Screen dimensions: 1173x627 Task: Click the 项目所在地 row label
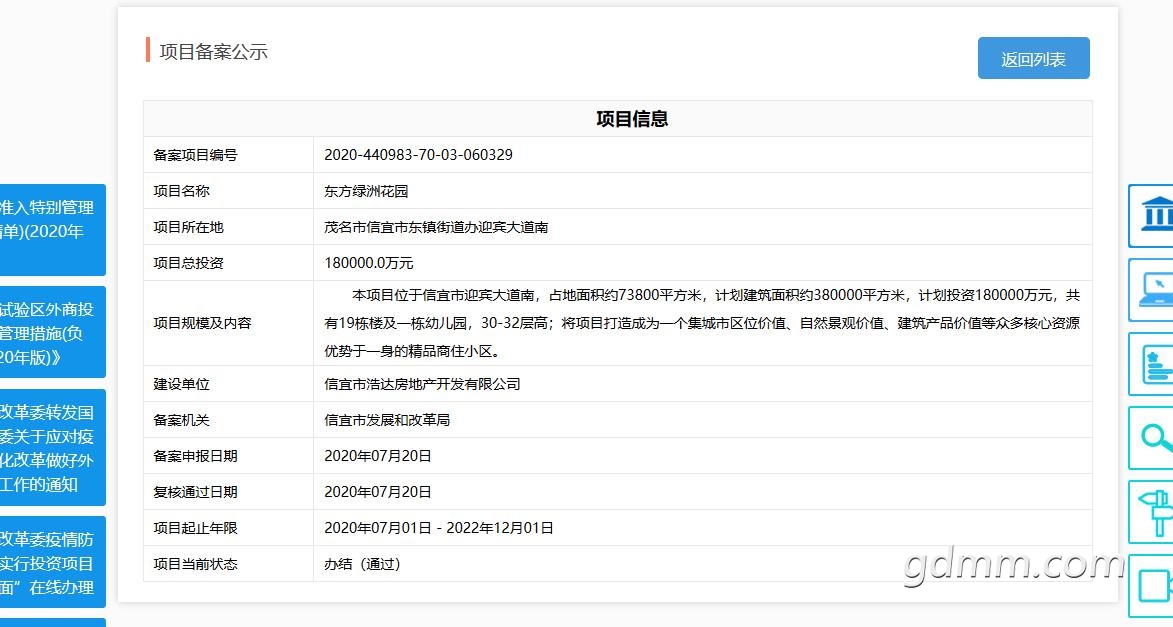pos(189,227)
